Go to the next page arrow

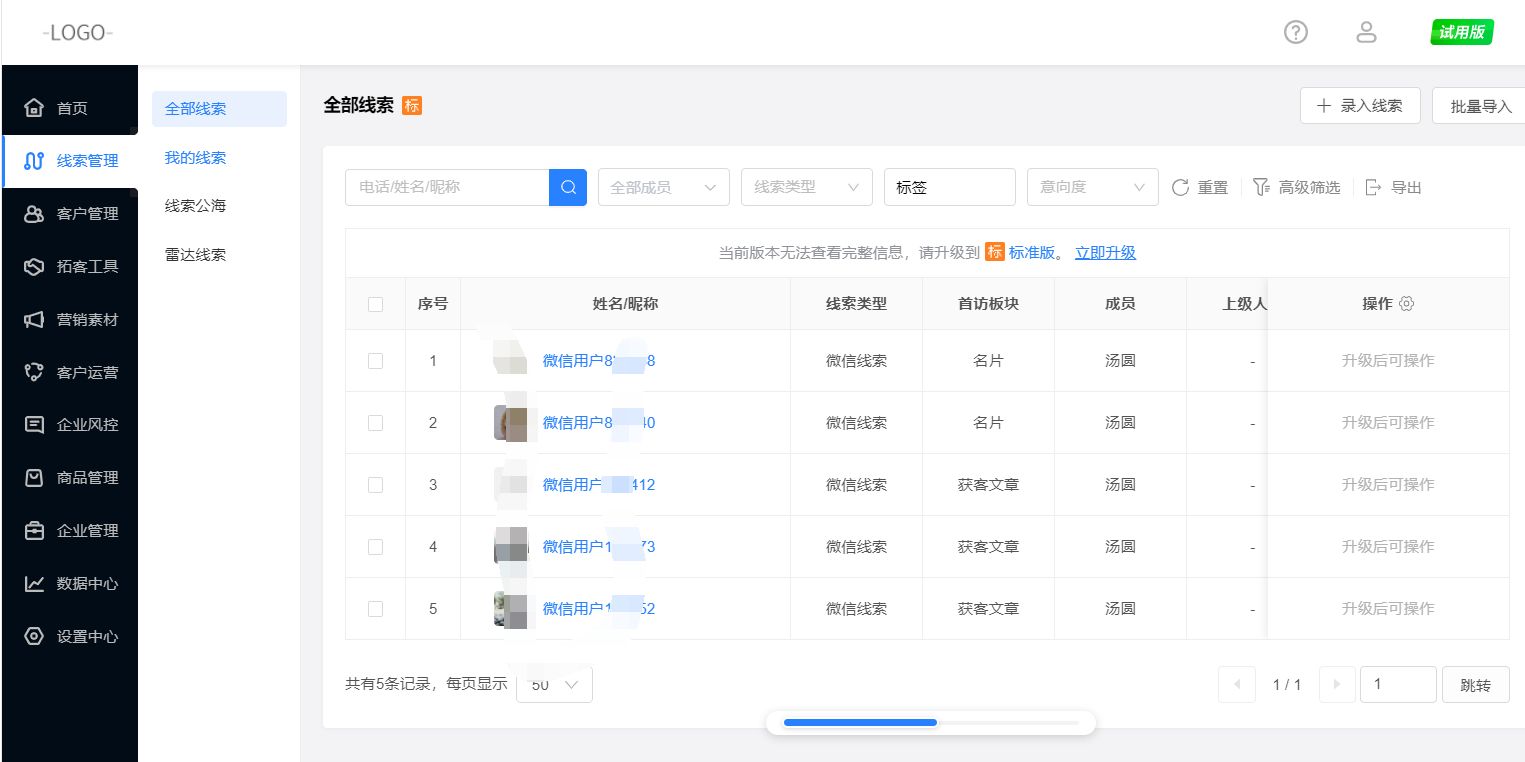coord(1337,685)
